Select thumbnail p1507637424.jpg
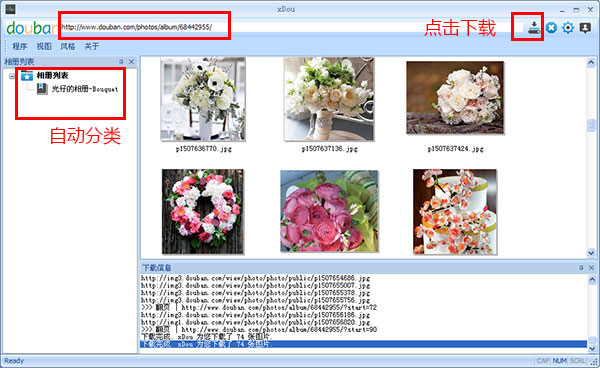Image resolution: width=600 pixels, height=368 pixels. pyautogui.click(x=455, y=98)
